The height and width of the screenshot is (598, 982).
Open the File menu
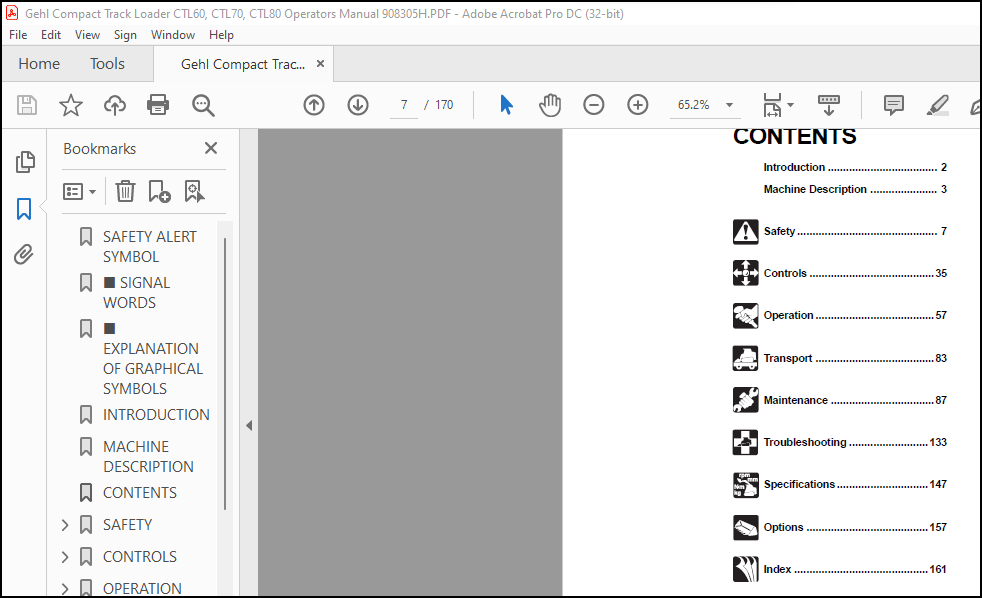coord(18,35)
